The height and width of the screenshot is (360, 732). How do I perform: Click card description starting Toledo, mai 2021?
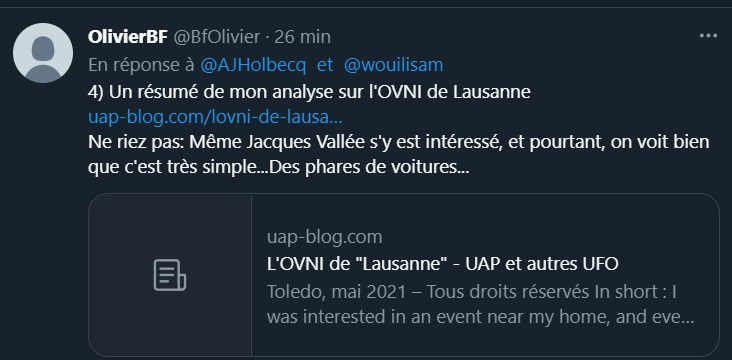[x=472, y=292]
